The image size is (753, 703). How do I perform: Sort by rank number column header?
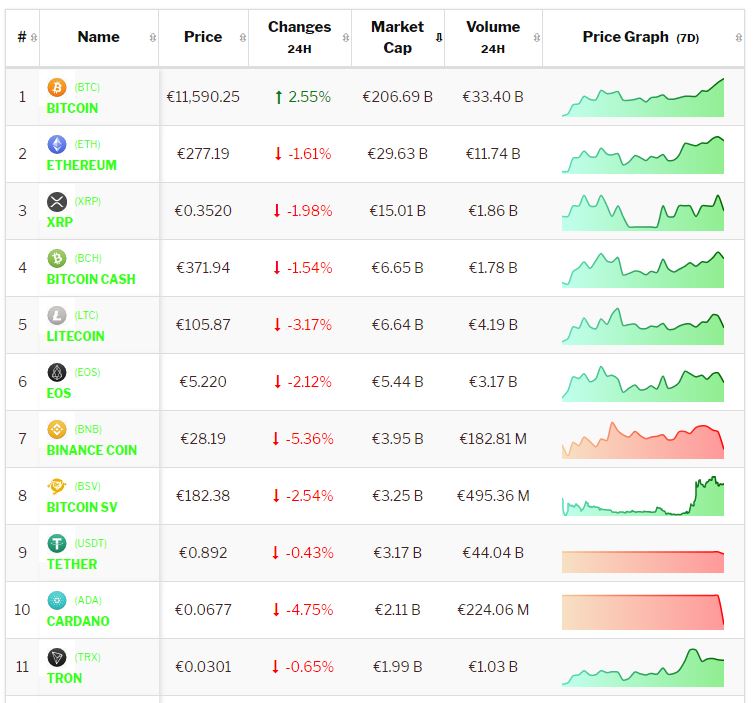click(22, 37)
